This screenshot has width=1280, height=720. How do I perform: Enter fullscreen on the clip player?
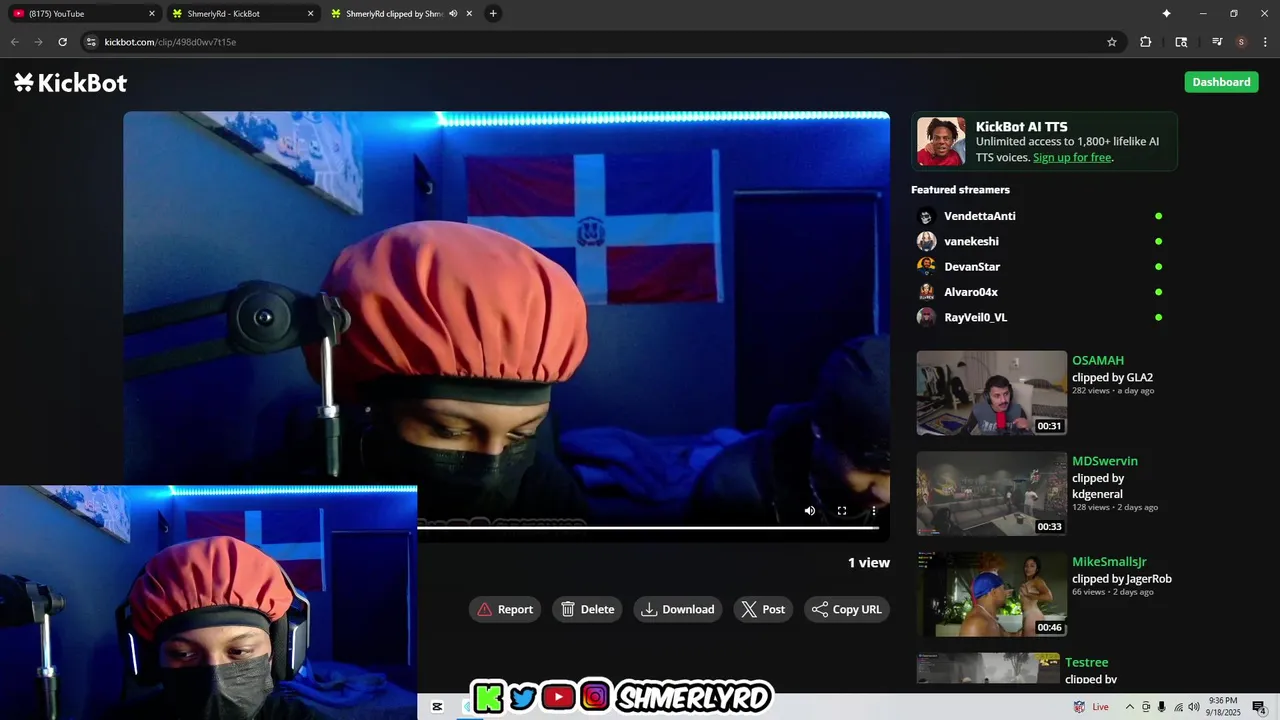[842, 511]
